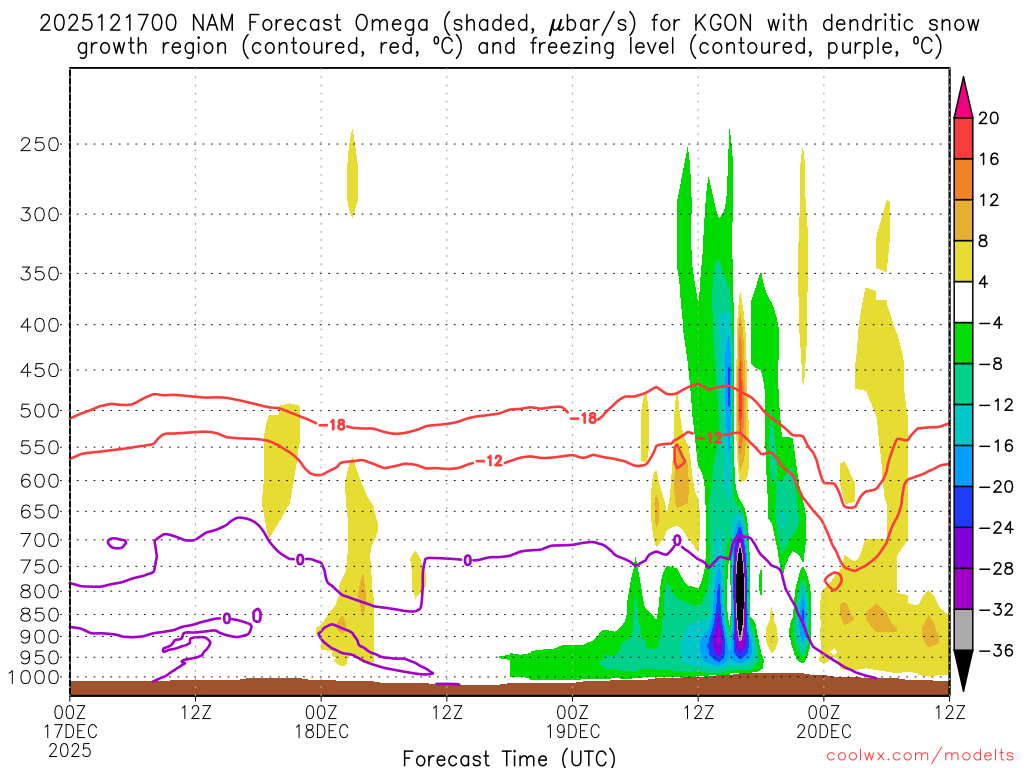Click the 750 pressure level label
Screen dimensions: 1024x768
click(40, 567)
